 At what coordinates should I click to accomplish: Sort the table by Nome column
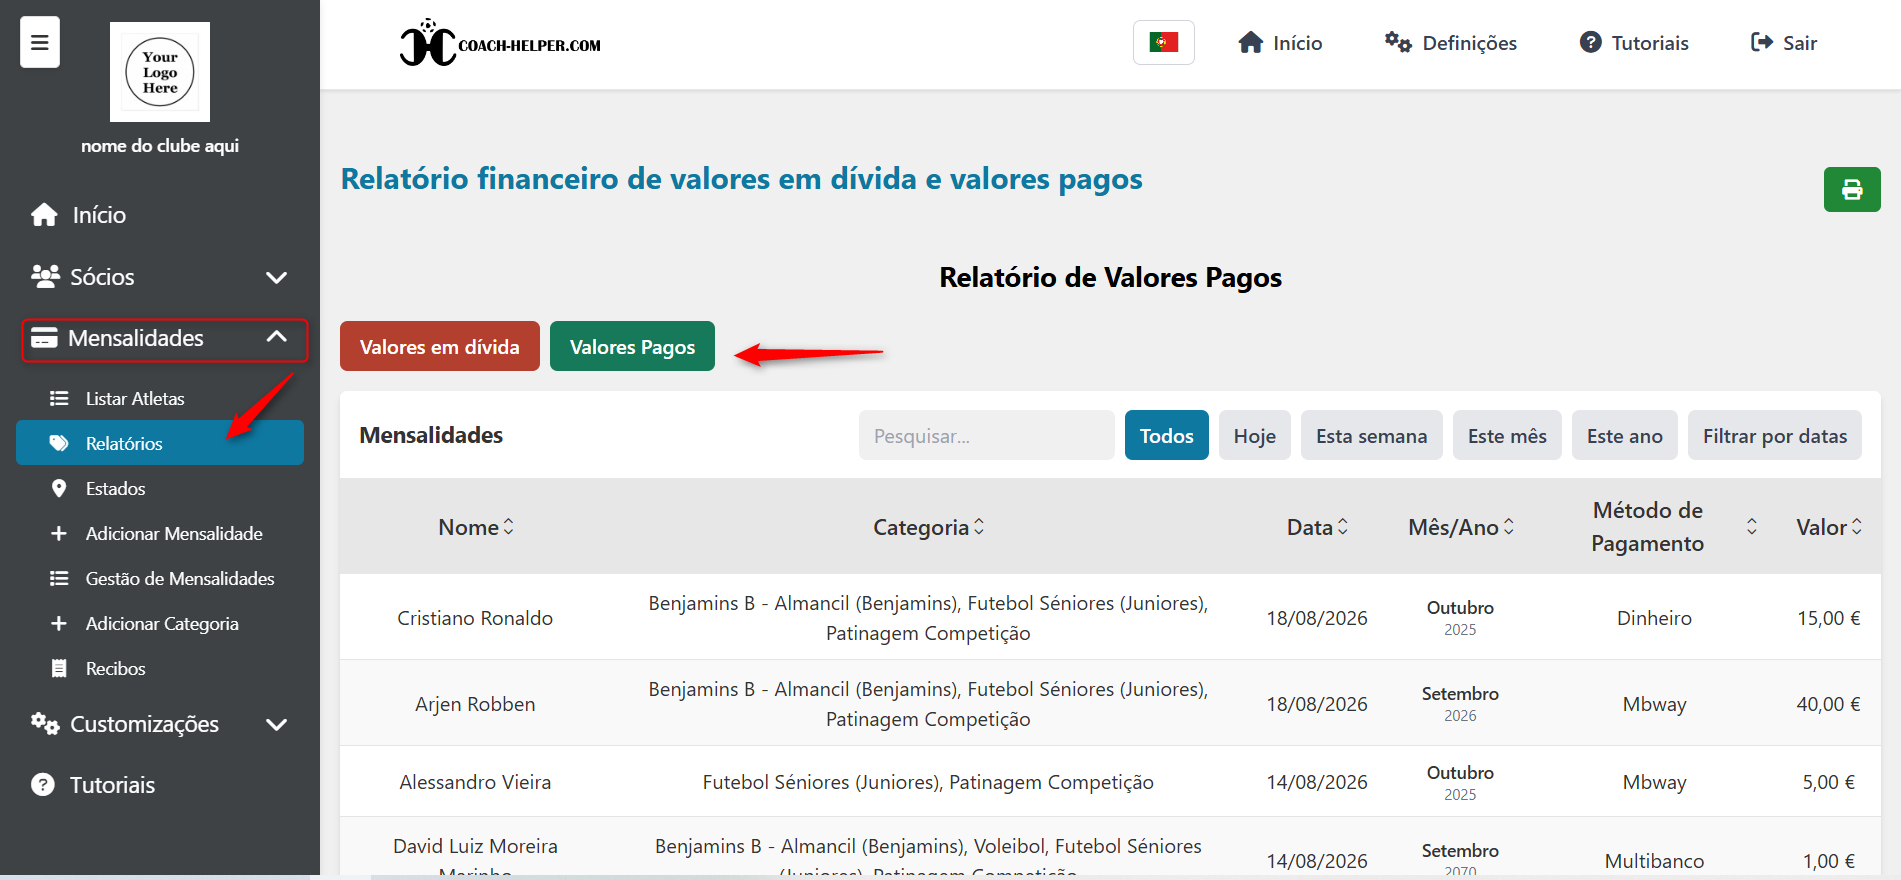pos(476,527)
